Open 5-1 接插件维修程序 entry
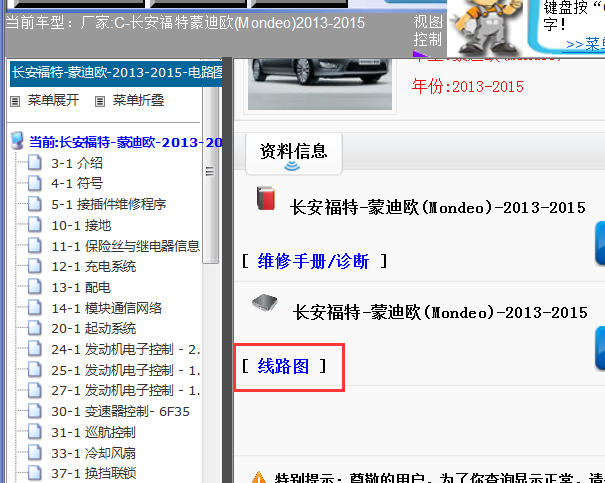The height and width of the screenshot is (483, 605). 108,204
